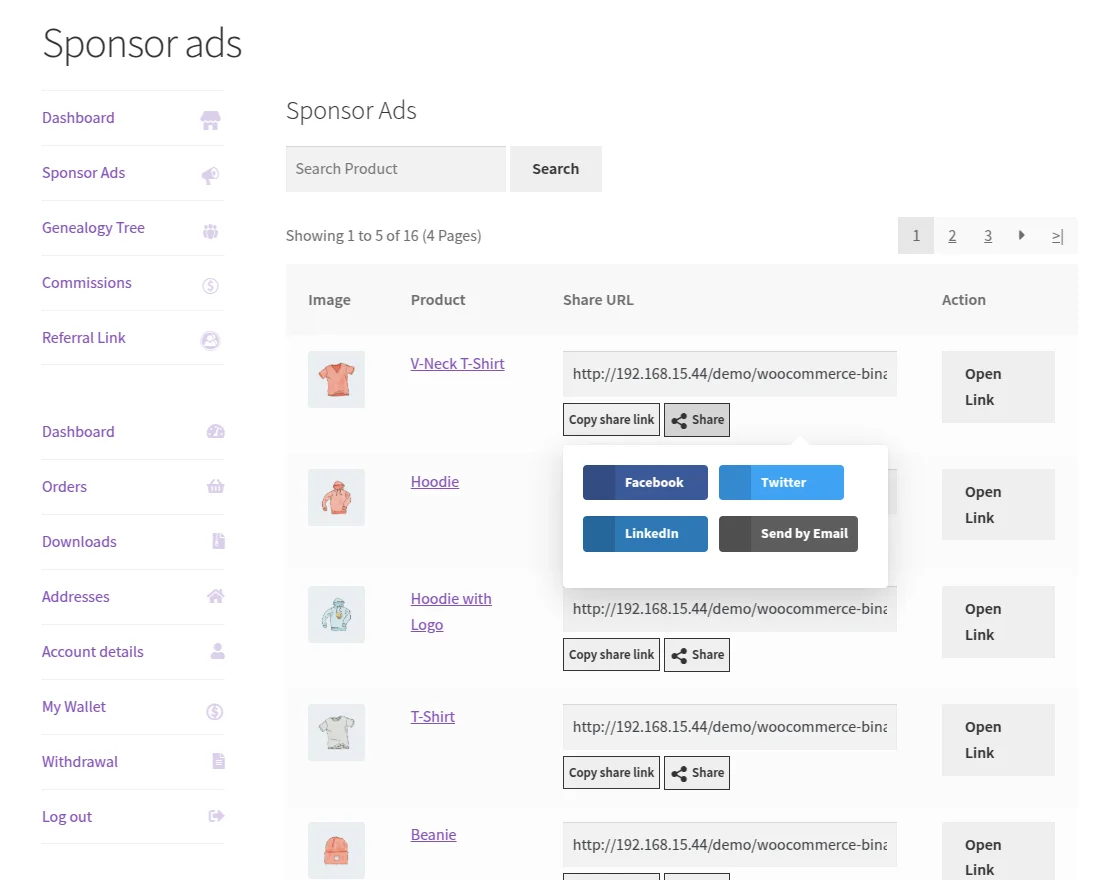The height and width of the screenshot is (880, 1120).
Task: Select the home icon next to Addresses
Action: tap(216, 597)
